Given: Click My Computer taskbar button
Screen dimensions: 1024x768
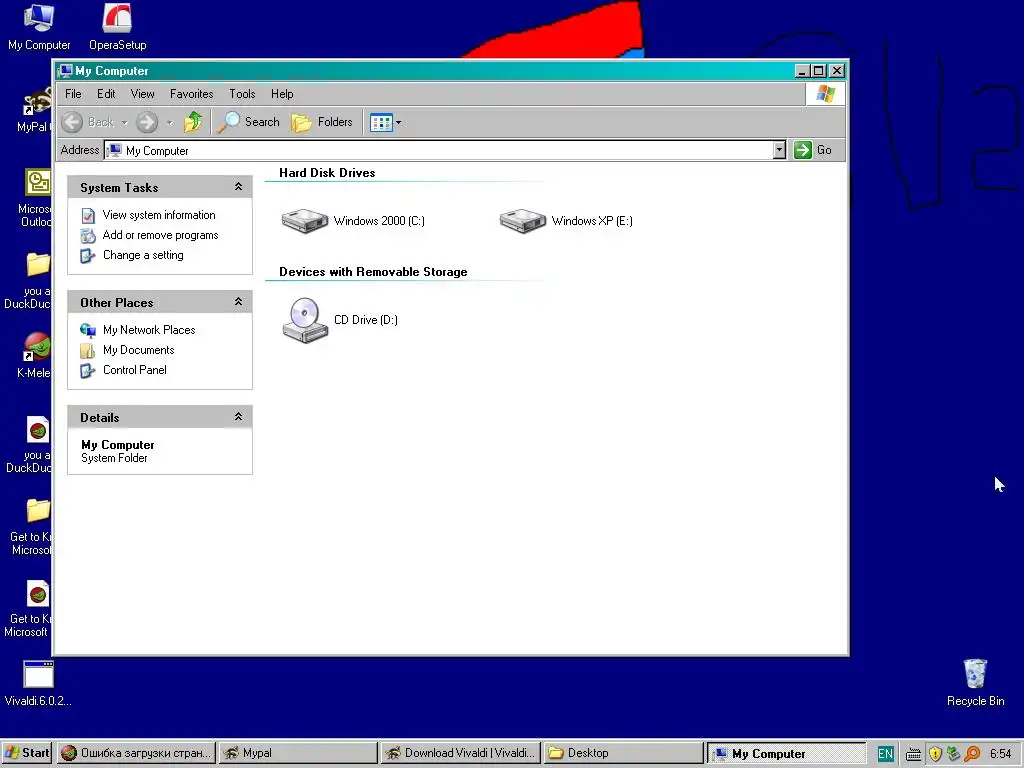Looking at the screenshot, I should (786, 753).
